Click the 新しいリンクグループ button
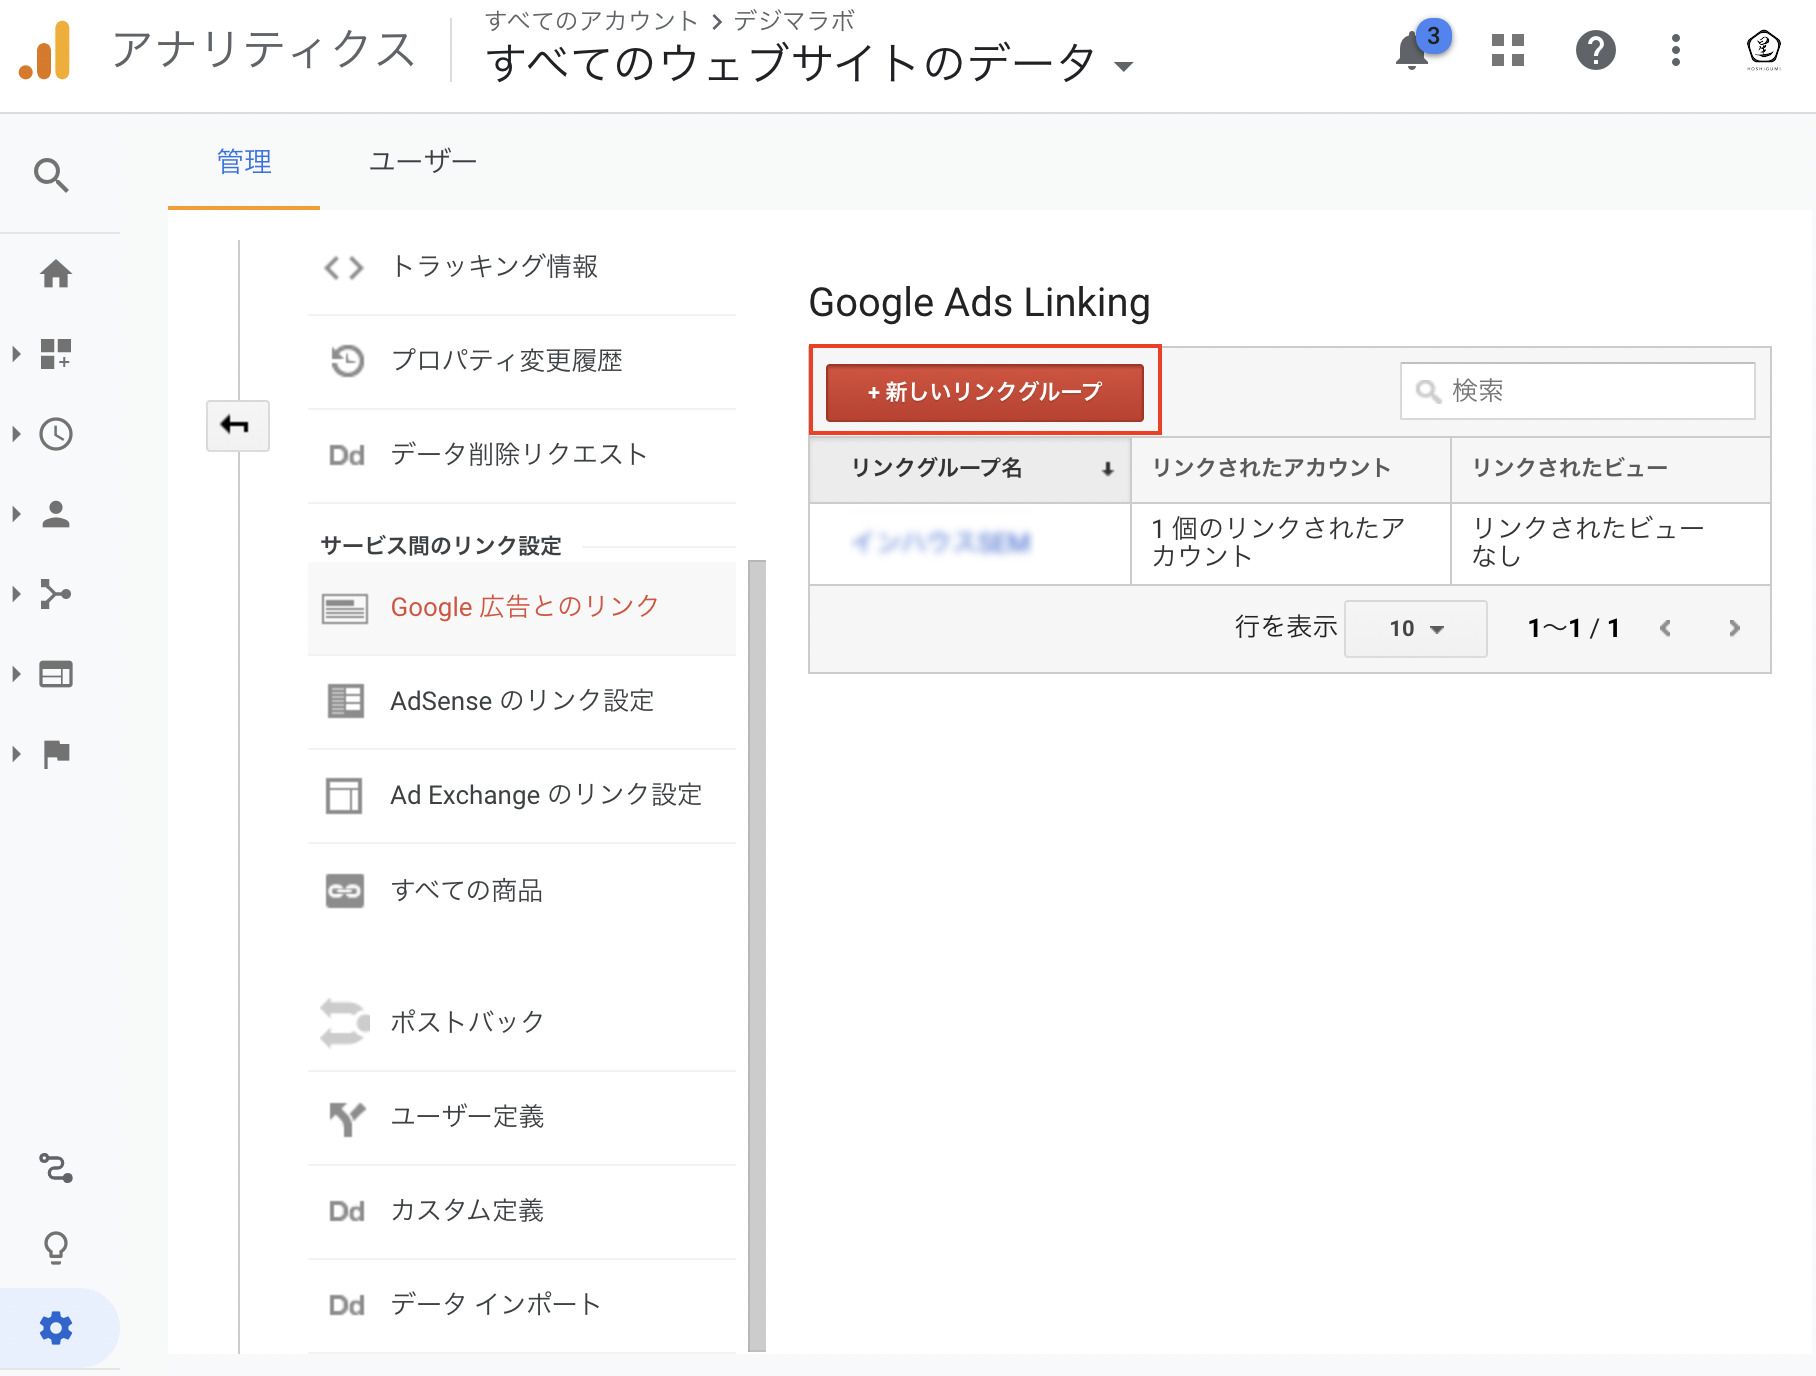1816x1376 pixels. (985, 392)
